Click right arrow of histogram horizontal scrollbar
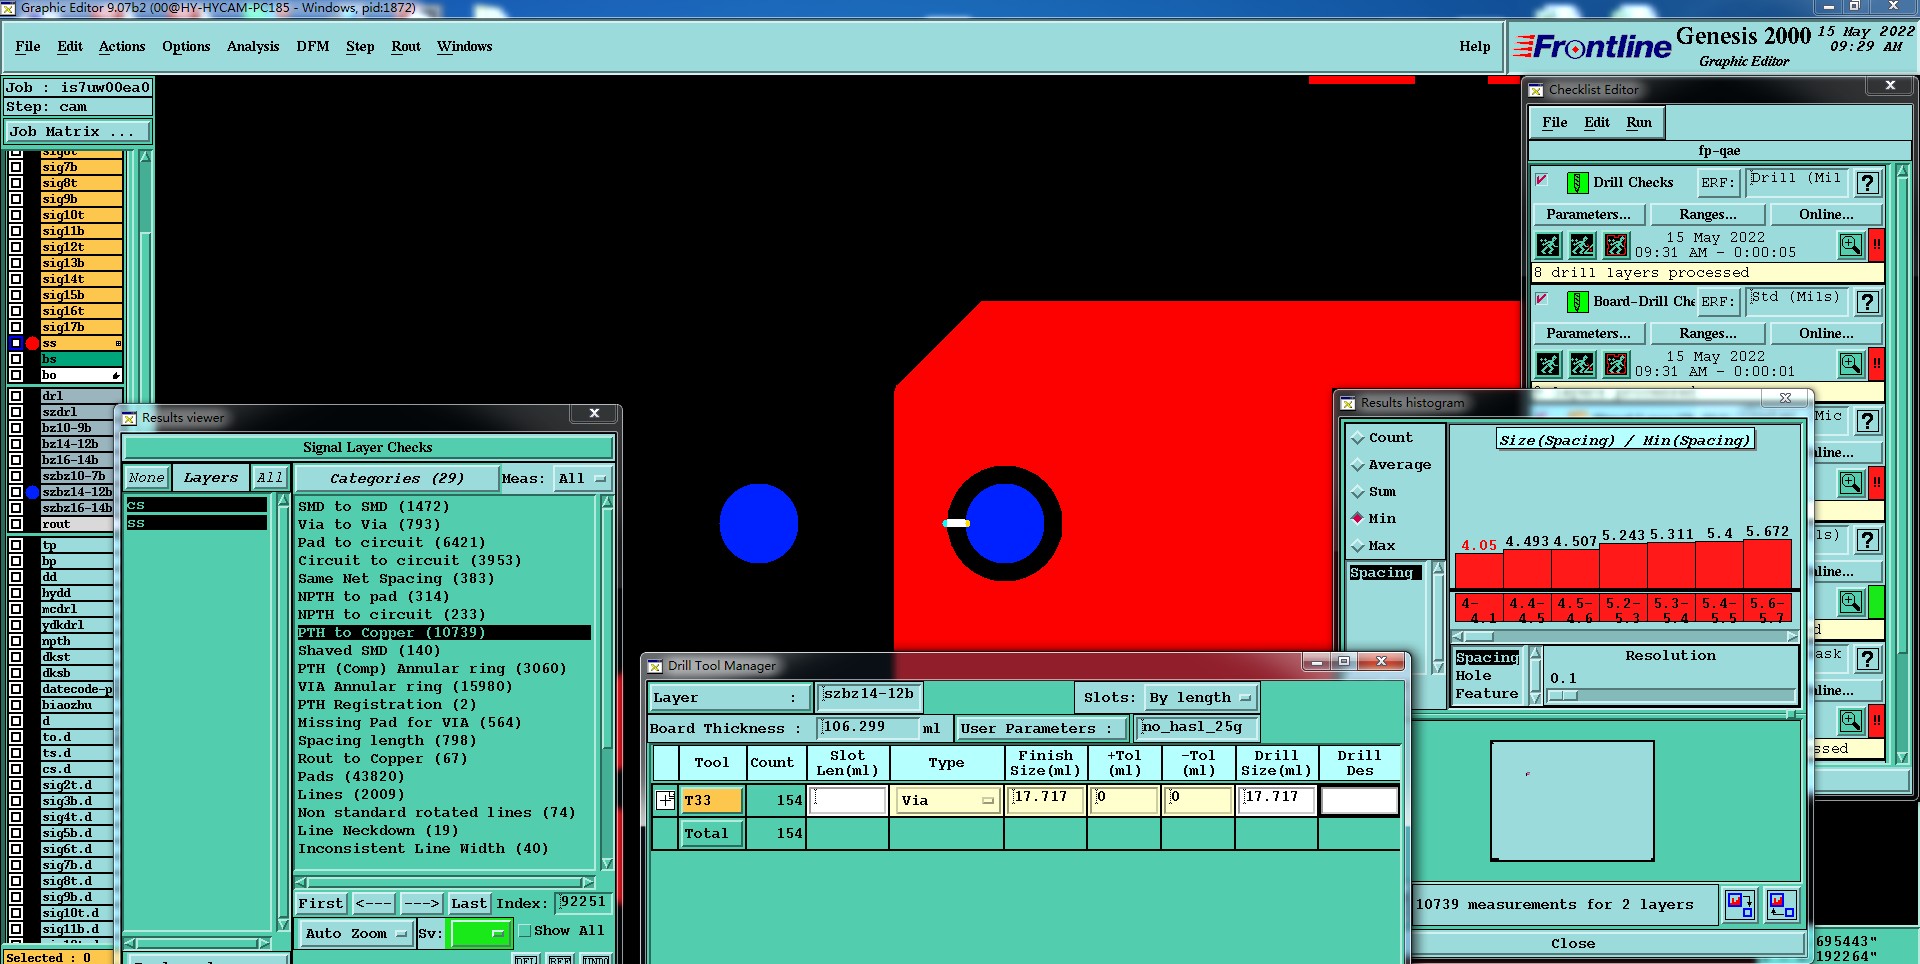Viewport: 1920px width, 964px height. 1792,636
